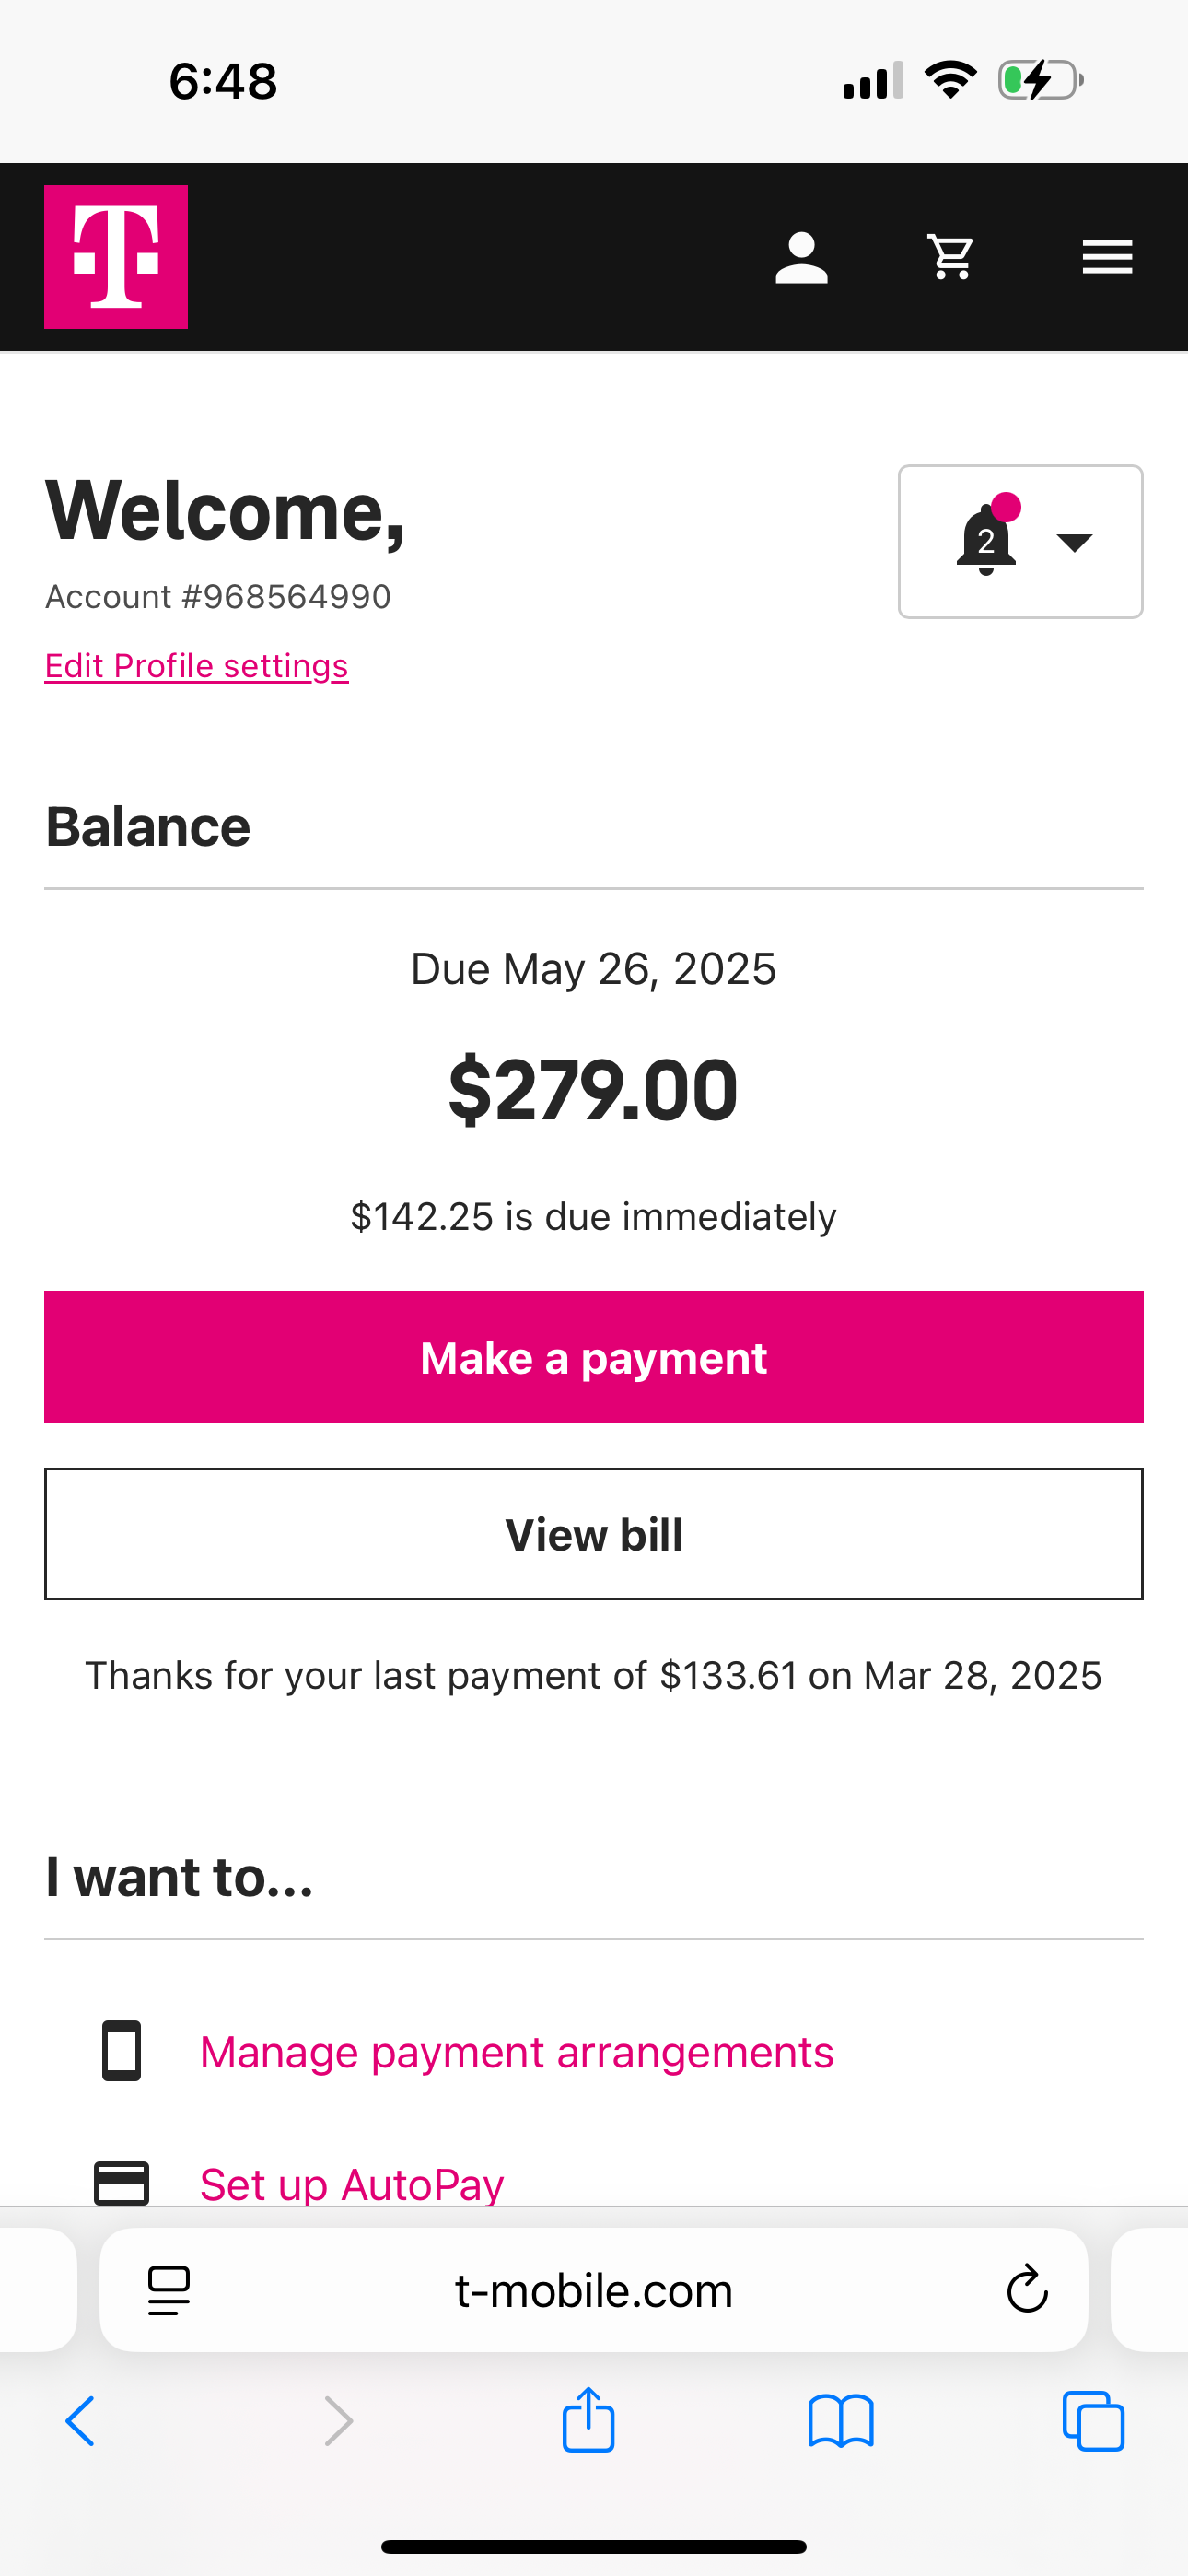The image size is (1188, 2576).
Task: Open the hamburger menu
Action: (1107, 258)
